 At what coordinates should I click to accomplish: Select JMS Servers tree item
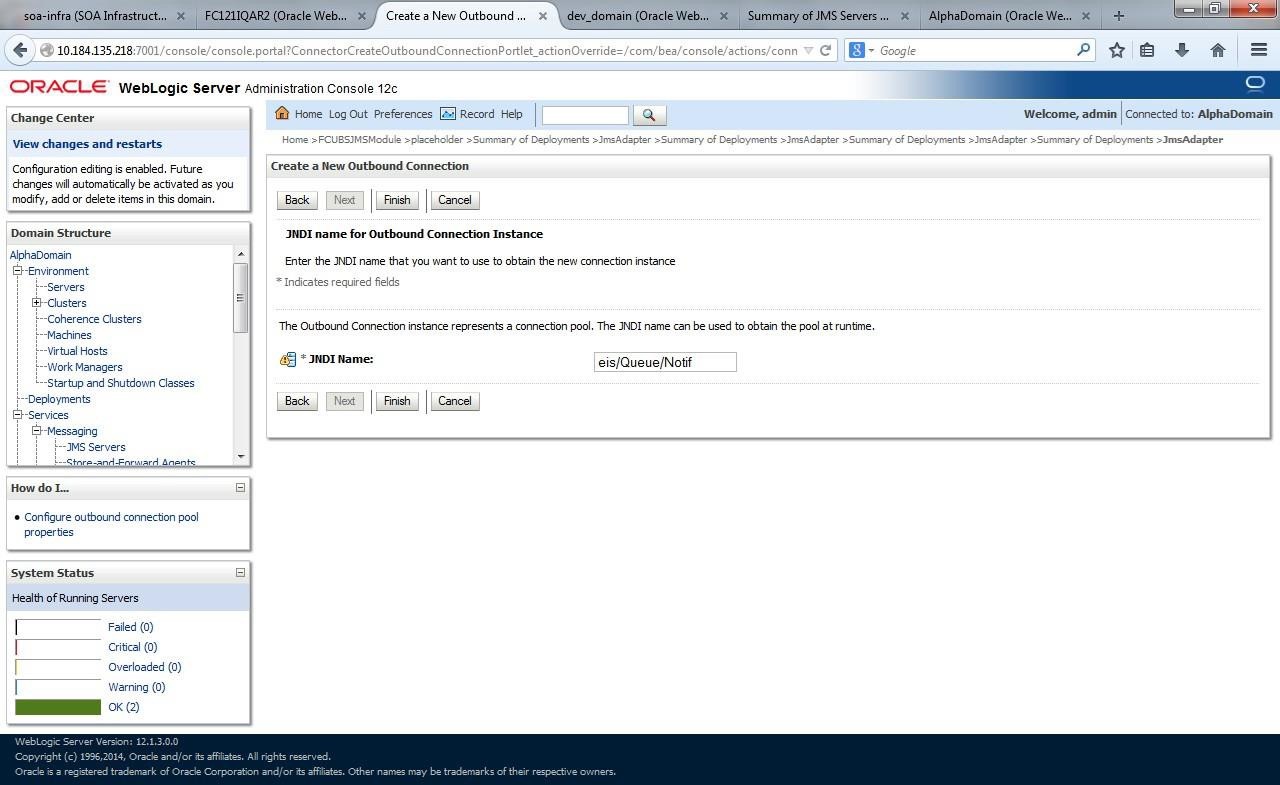(96, 447)
